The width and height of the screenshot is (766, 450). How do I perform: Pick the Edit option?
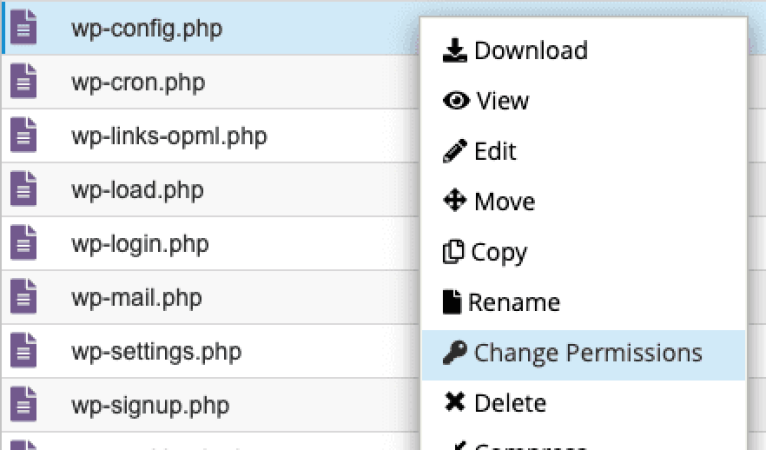[x=583, y=151]
